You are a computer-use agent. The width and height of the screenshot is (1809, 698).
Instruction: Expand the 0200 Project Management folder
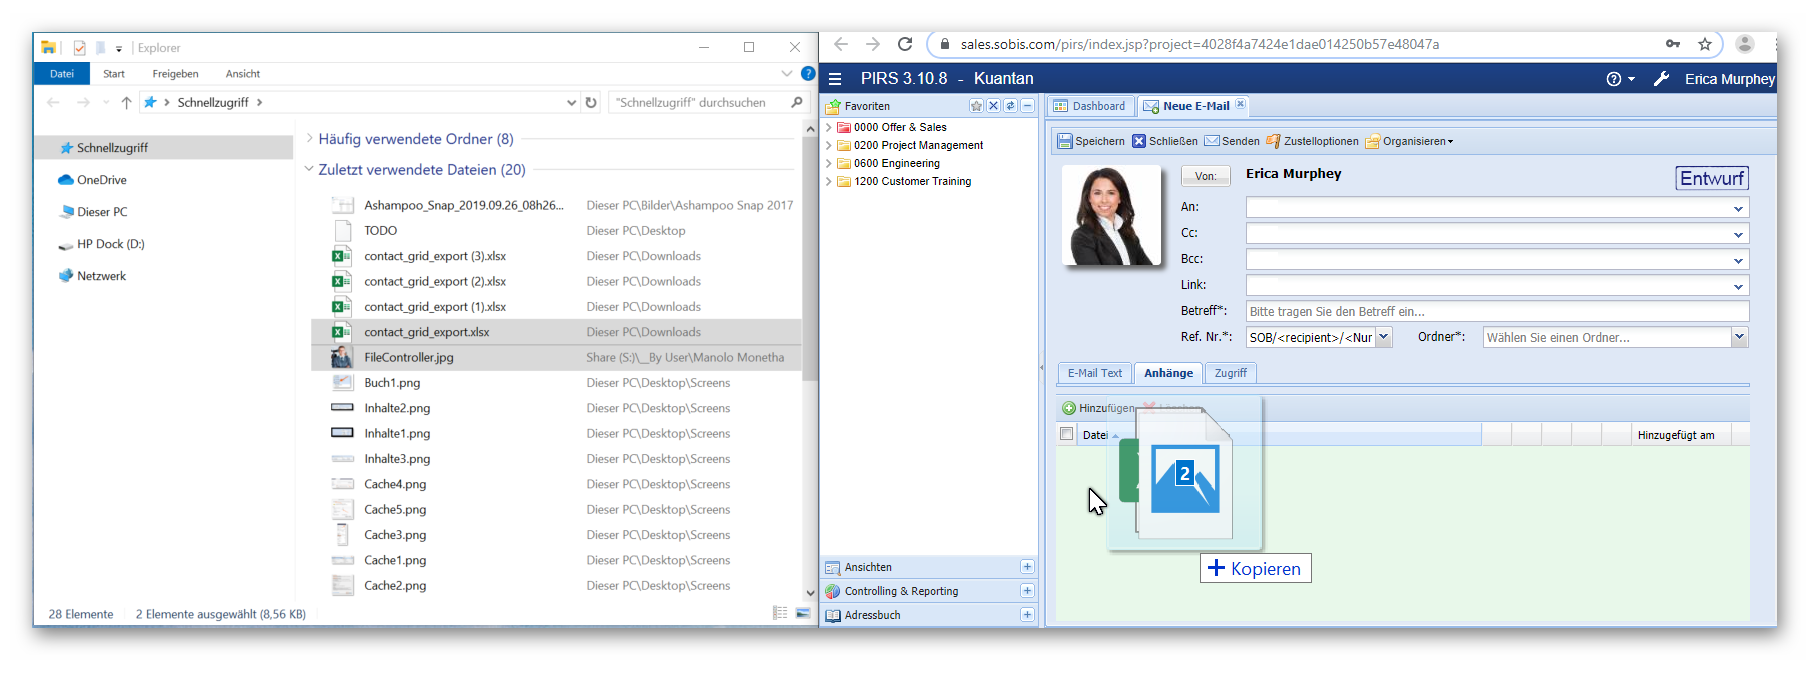(x=828, y=146)
